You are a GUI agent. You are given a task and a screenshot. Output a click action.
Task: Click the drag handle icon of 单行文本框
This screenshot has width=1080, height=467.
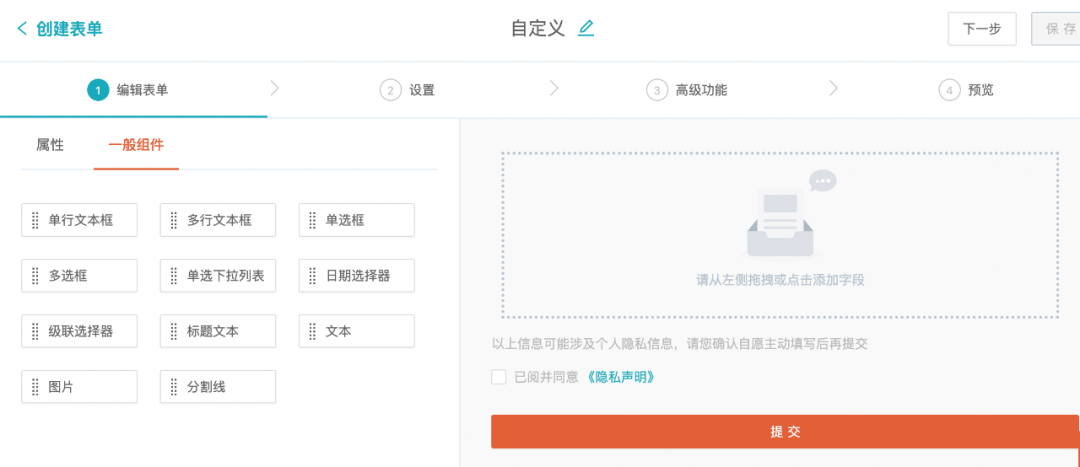click(35, 220)
